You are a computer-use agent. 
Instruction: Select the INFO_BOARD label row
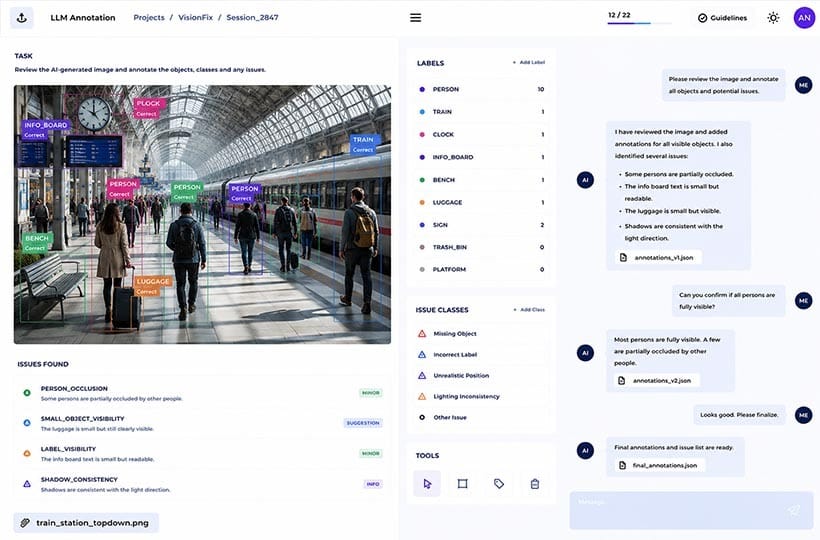[481, 157]
